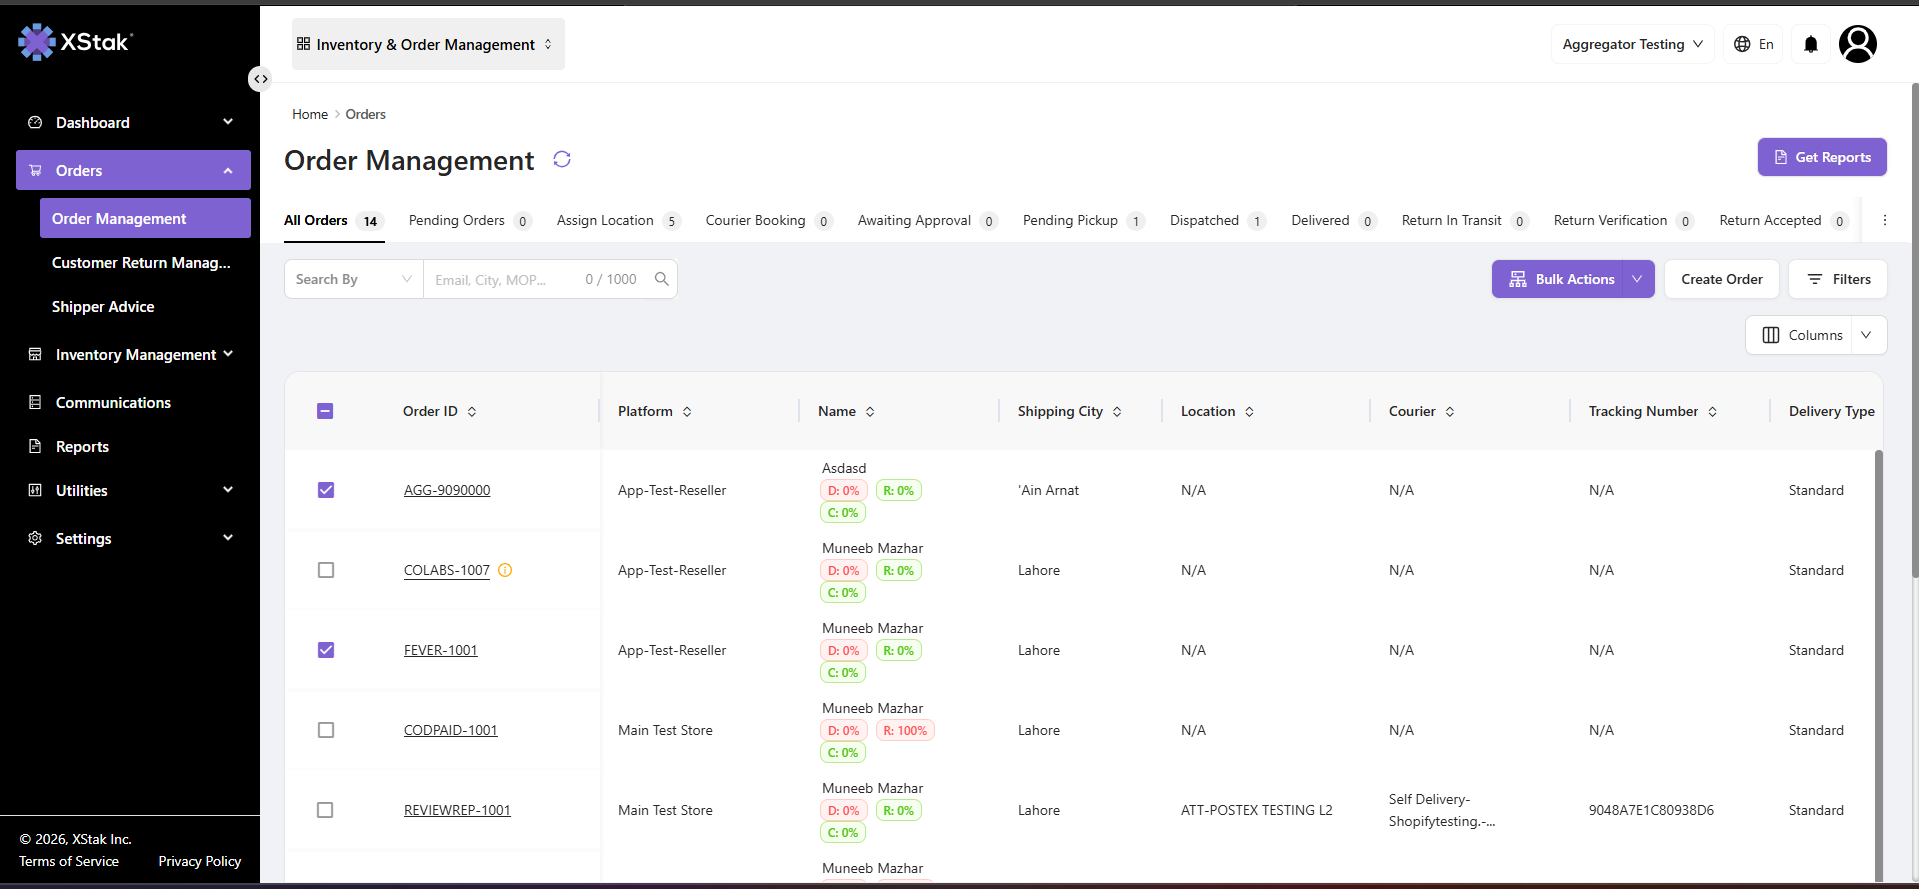Uncheck the AGG-9090000 order checkbox
This screenshot has height=889, width=1919.
click(x=326, y=490)
